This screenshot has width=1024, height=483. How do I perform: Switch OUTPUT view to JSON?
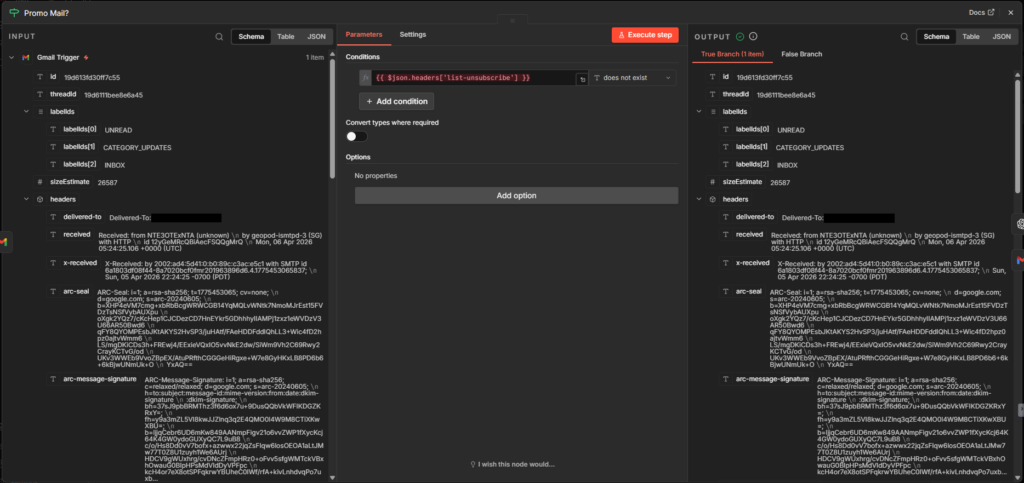tap(1001, 37)
